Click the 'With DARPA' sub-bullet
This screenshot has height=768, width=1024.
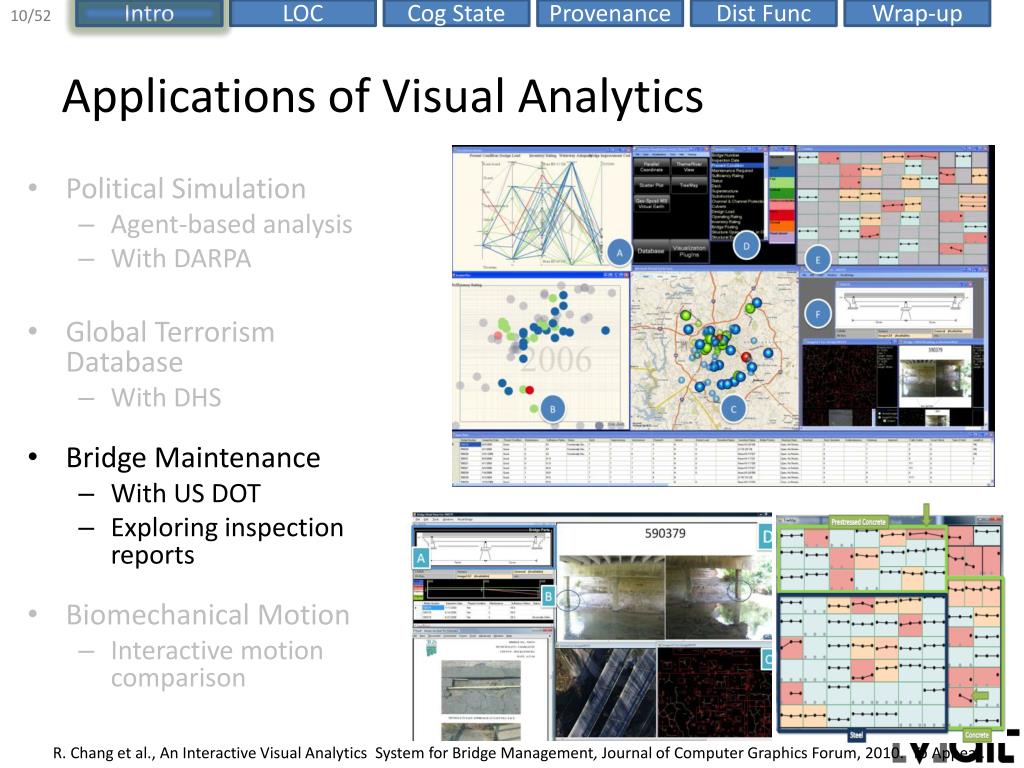pyautogui.click(x=181, y=259)
